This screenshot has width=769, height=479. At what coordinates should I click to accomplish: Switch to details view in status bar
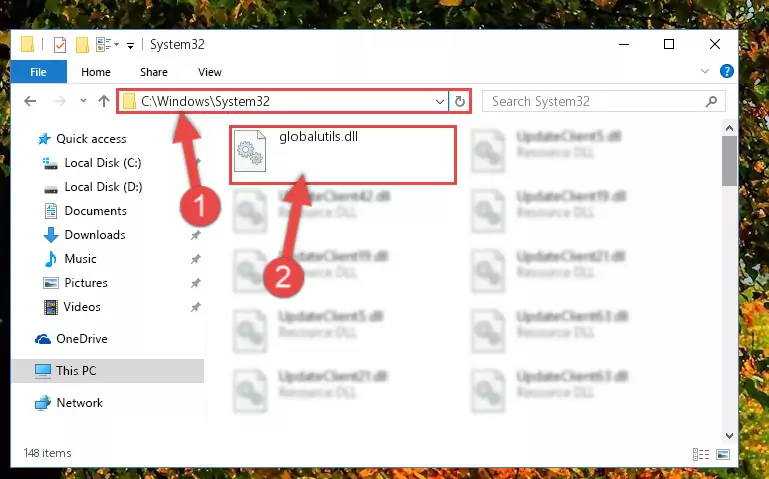701,454
